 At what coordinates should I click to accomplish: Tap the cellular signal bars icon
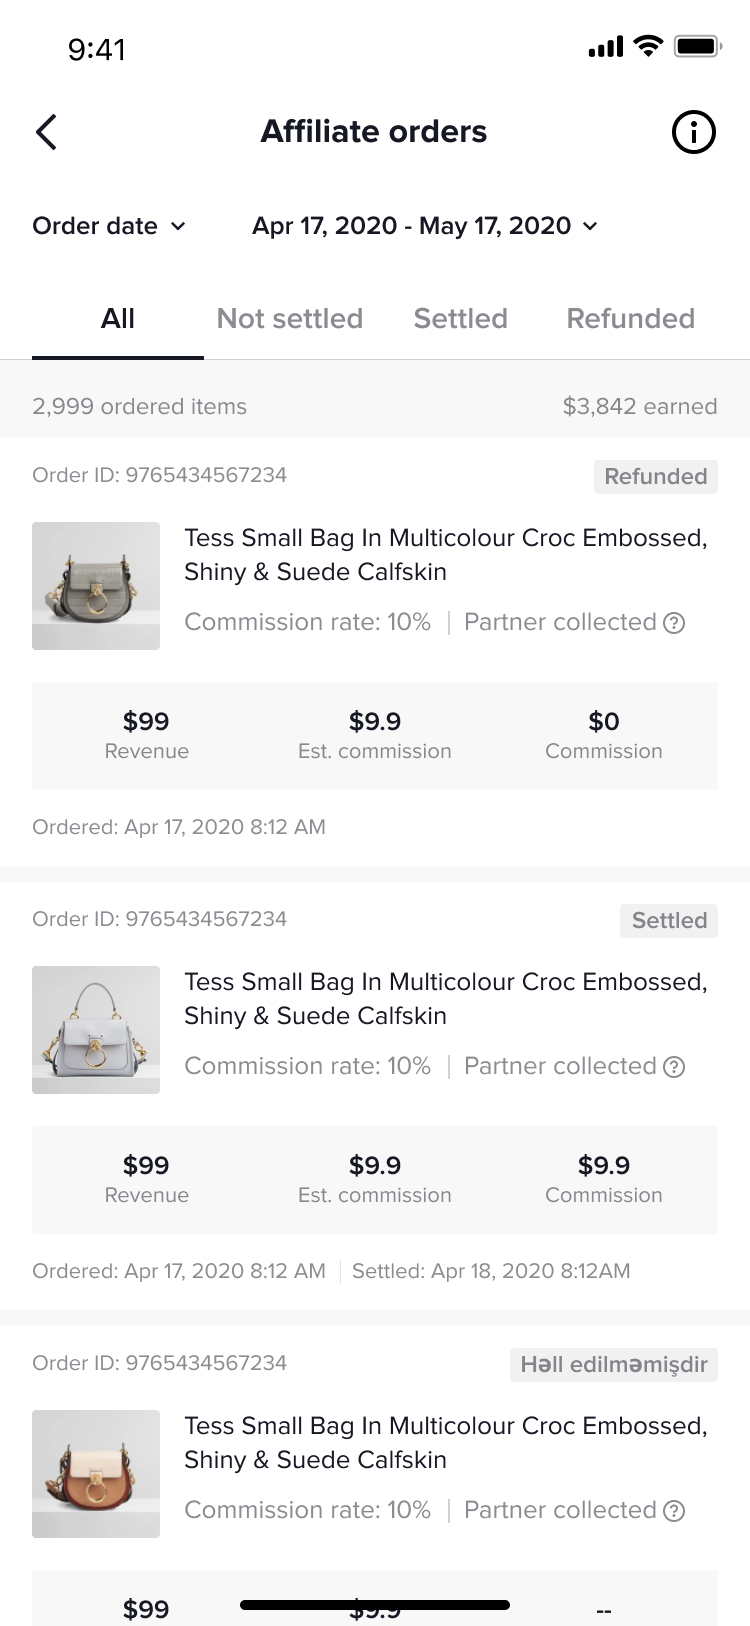(x=606, y=46)
